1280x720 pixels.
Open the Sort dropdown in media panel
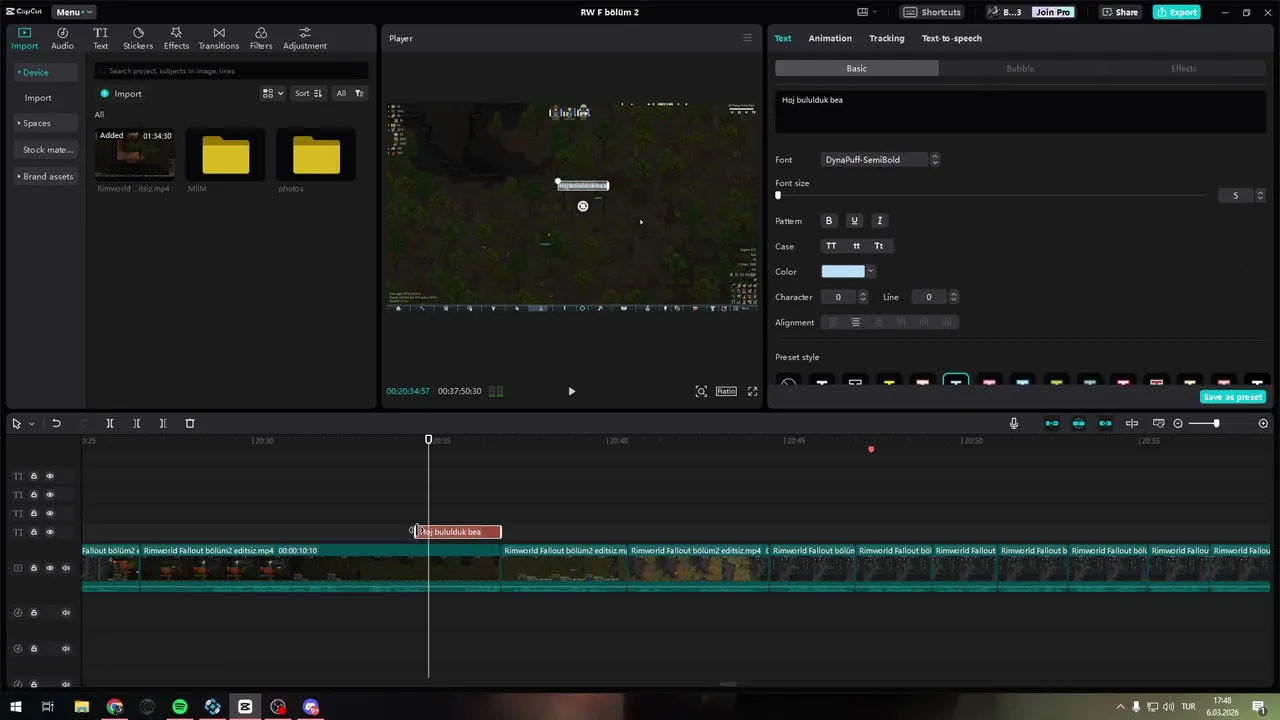click(x=308, y=93)
